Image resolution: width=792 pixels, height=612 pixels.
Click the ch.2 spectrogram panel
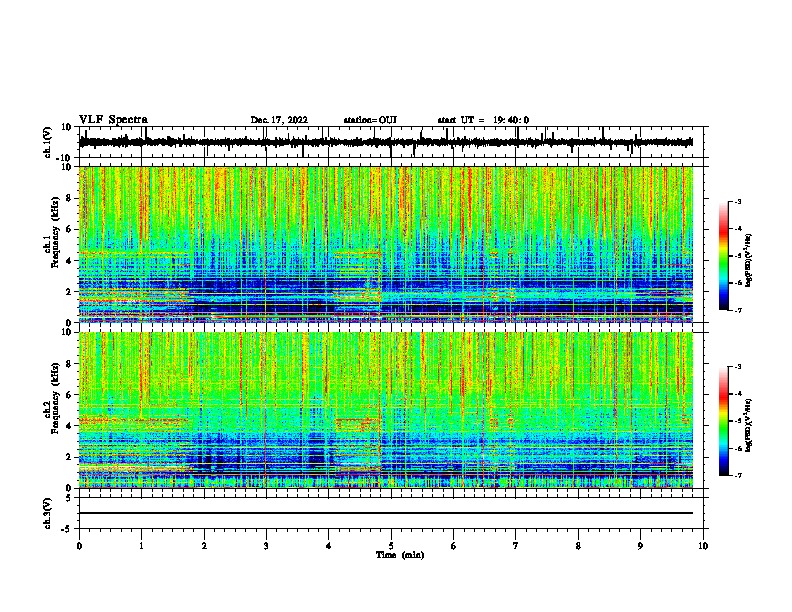(x=386, y=410)
